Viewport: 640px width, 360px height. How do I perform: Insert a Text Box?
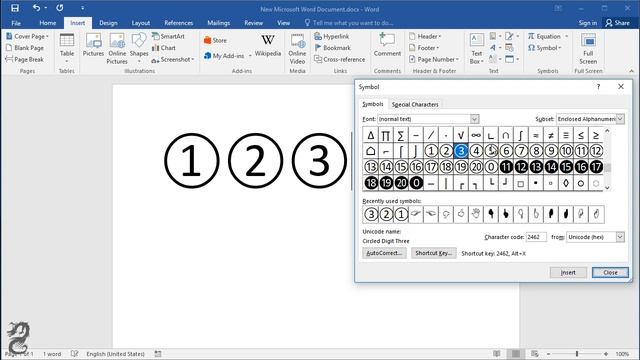(476, 49)
